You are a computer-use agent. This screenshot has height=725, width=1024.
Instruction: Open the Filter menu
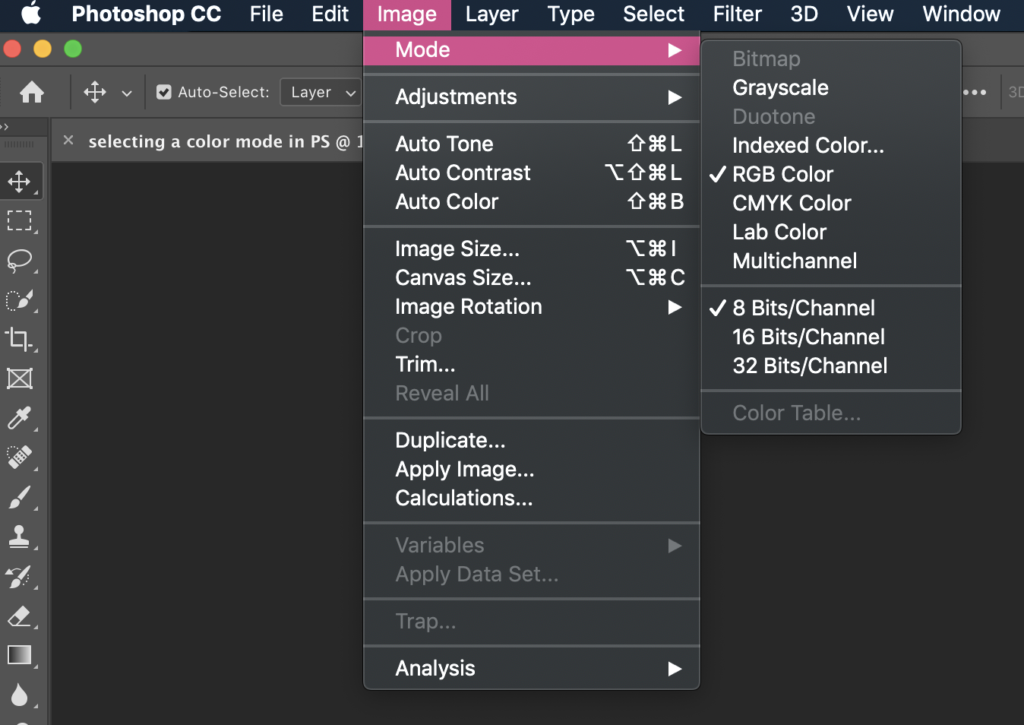tap(737, 14)
